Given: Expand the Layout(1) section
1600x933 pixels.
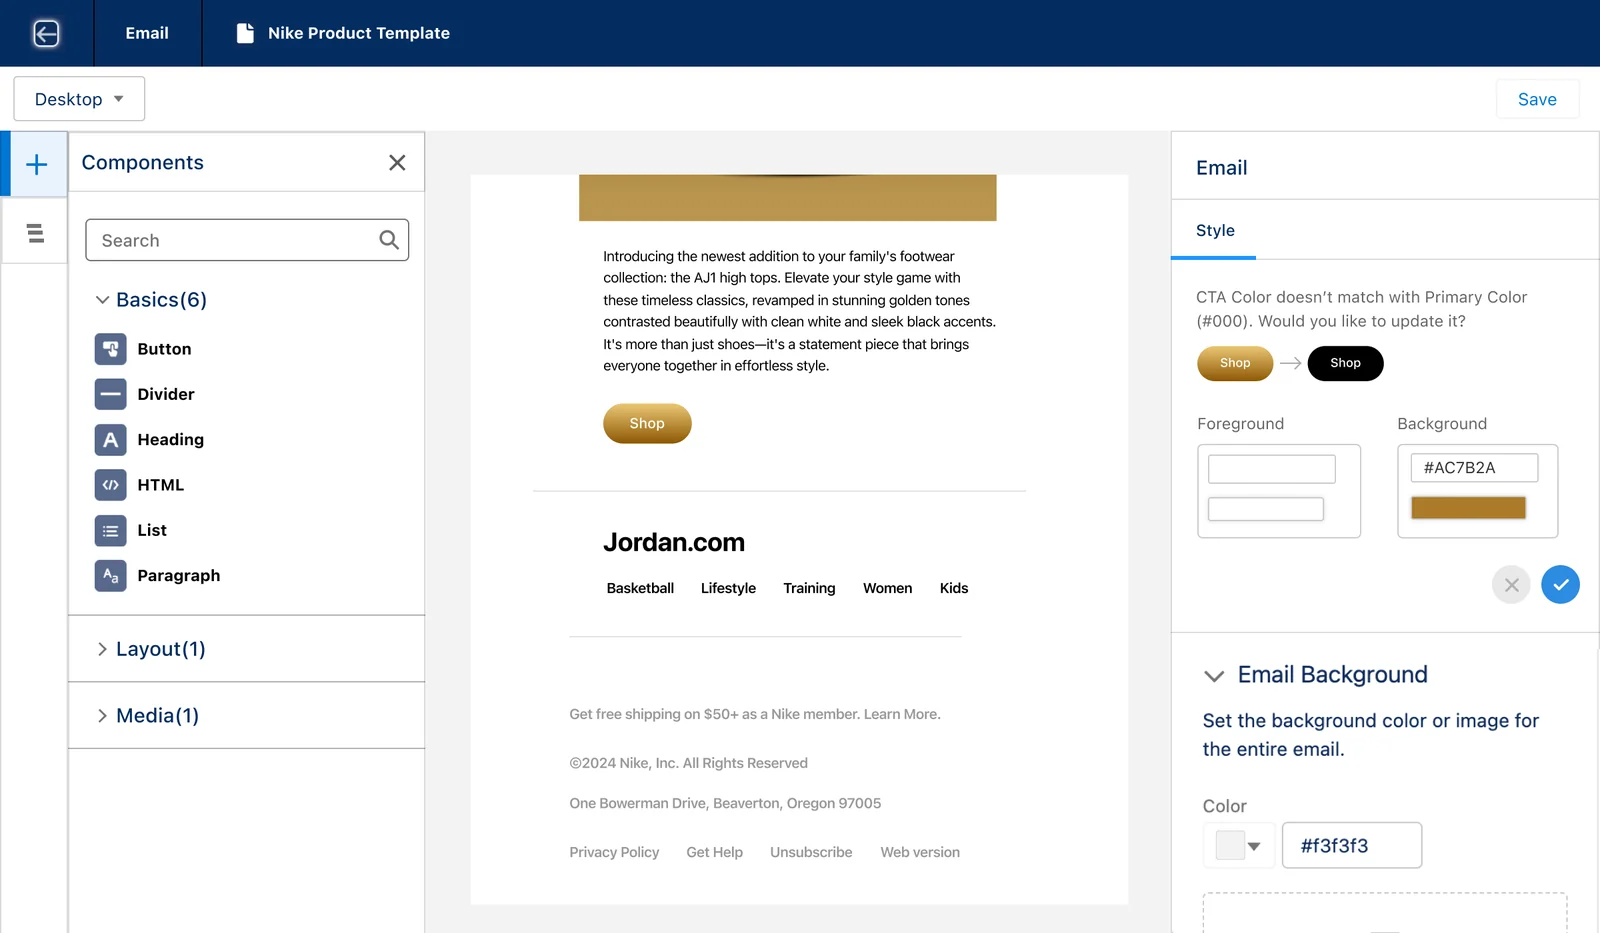Looking at the screenshot, I should tap(151, 649).
